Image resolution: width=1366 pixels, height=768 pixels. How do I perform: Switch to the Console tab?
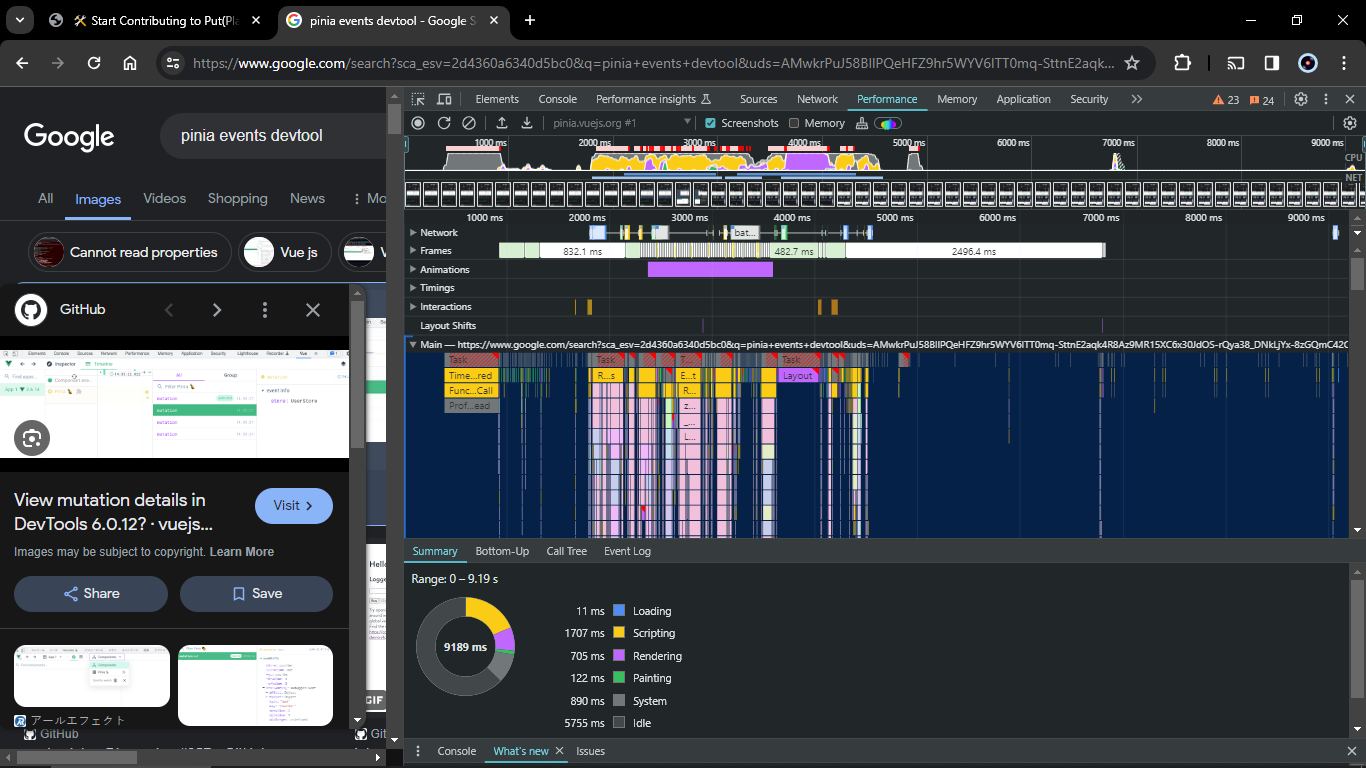(x=558, y=99)
